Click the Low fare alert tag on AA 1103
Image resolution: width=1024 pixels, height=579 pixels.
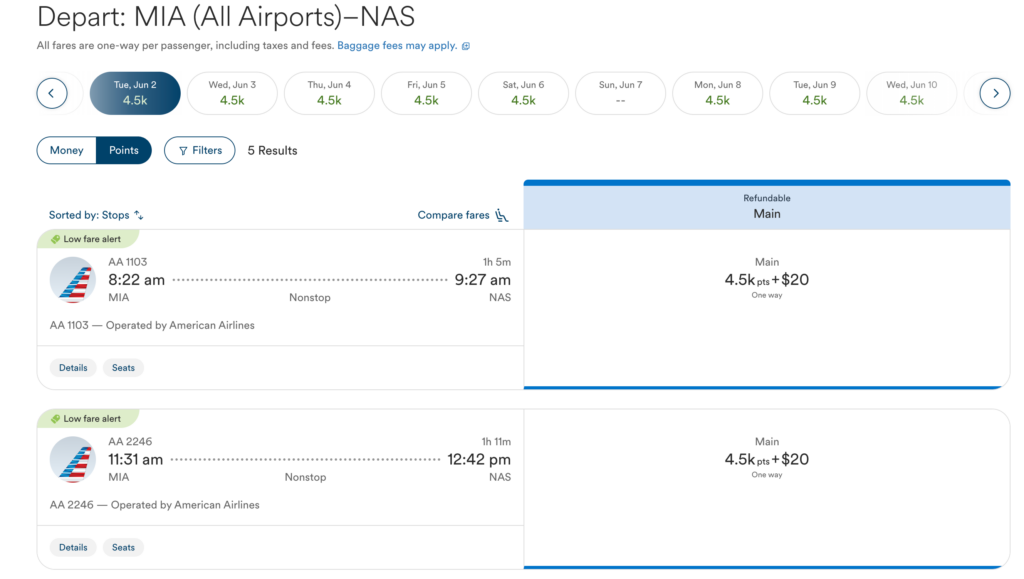click(87, 239)
